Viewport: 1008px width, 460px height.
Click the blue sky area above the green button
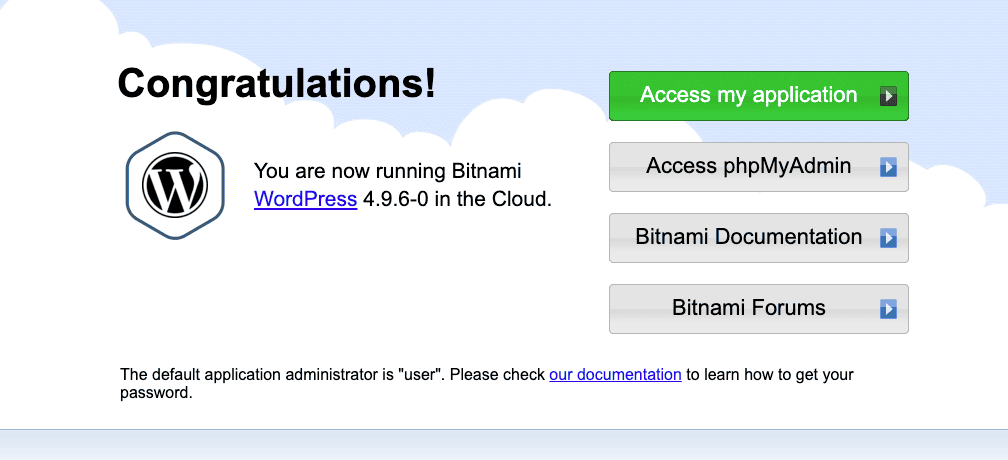click(x=759, y=35)
